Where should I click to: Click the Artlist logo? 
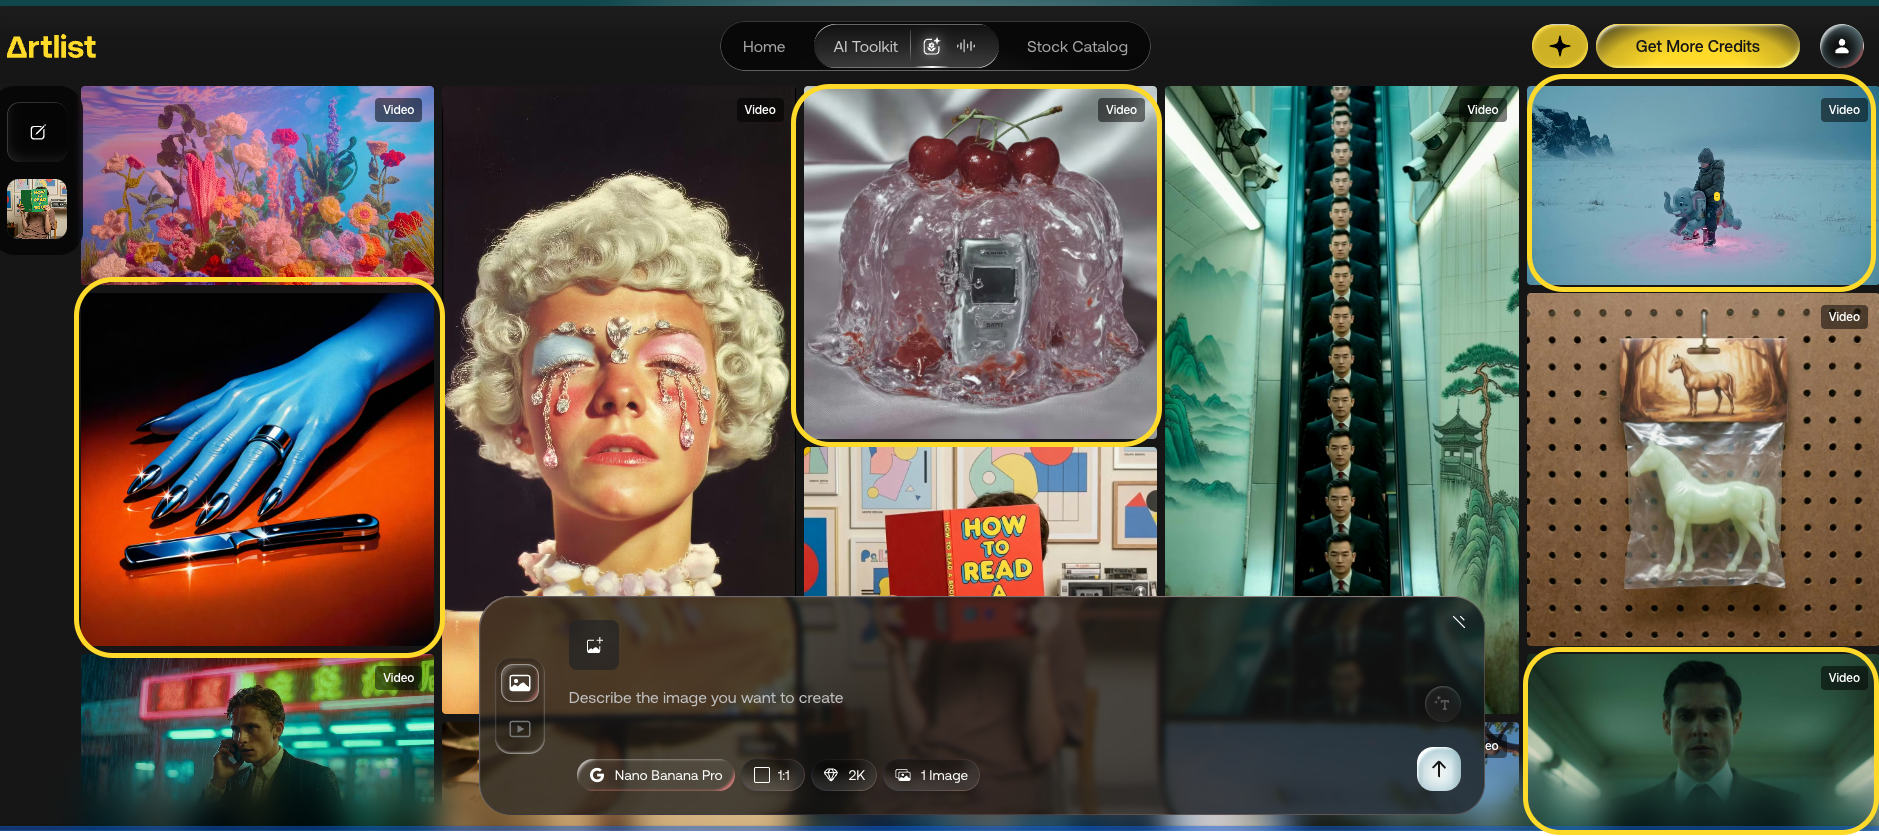52,47
